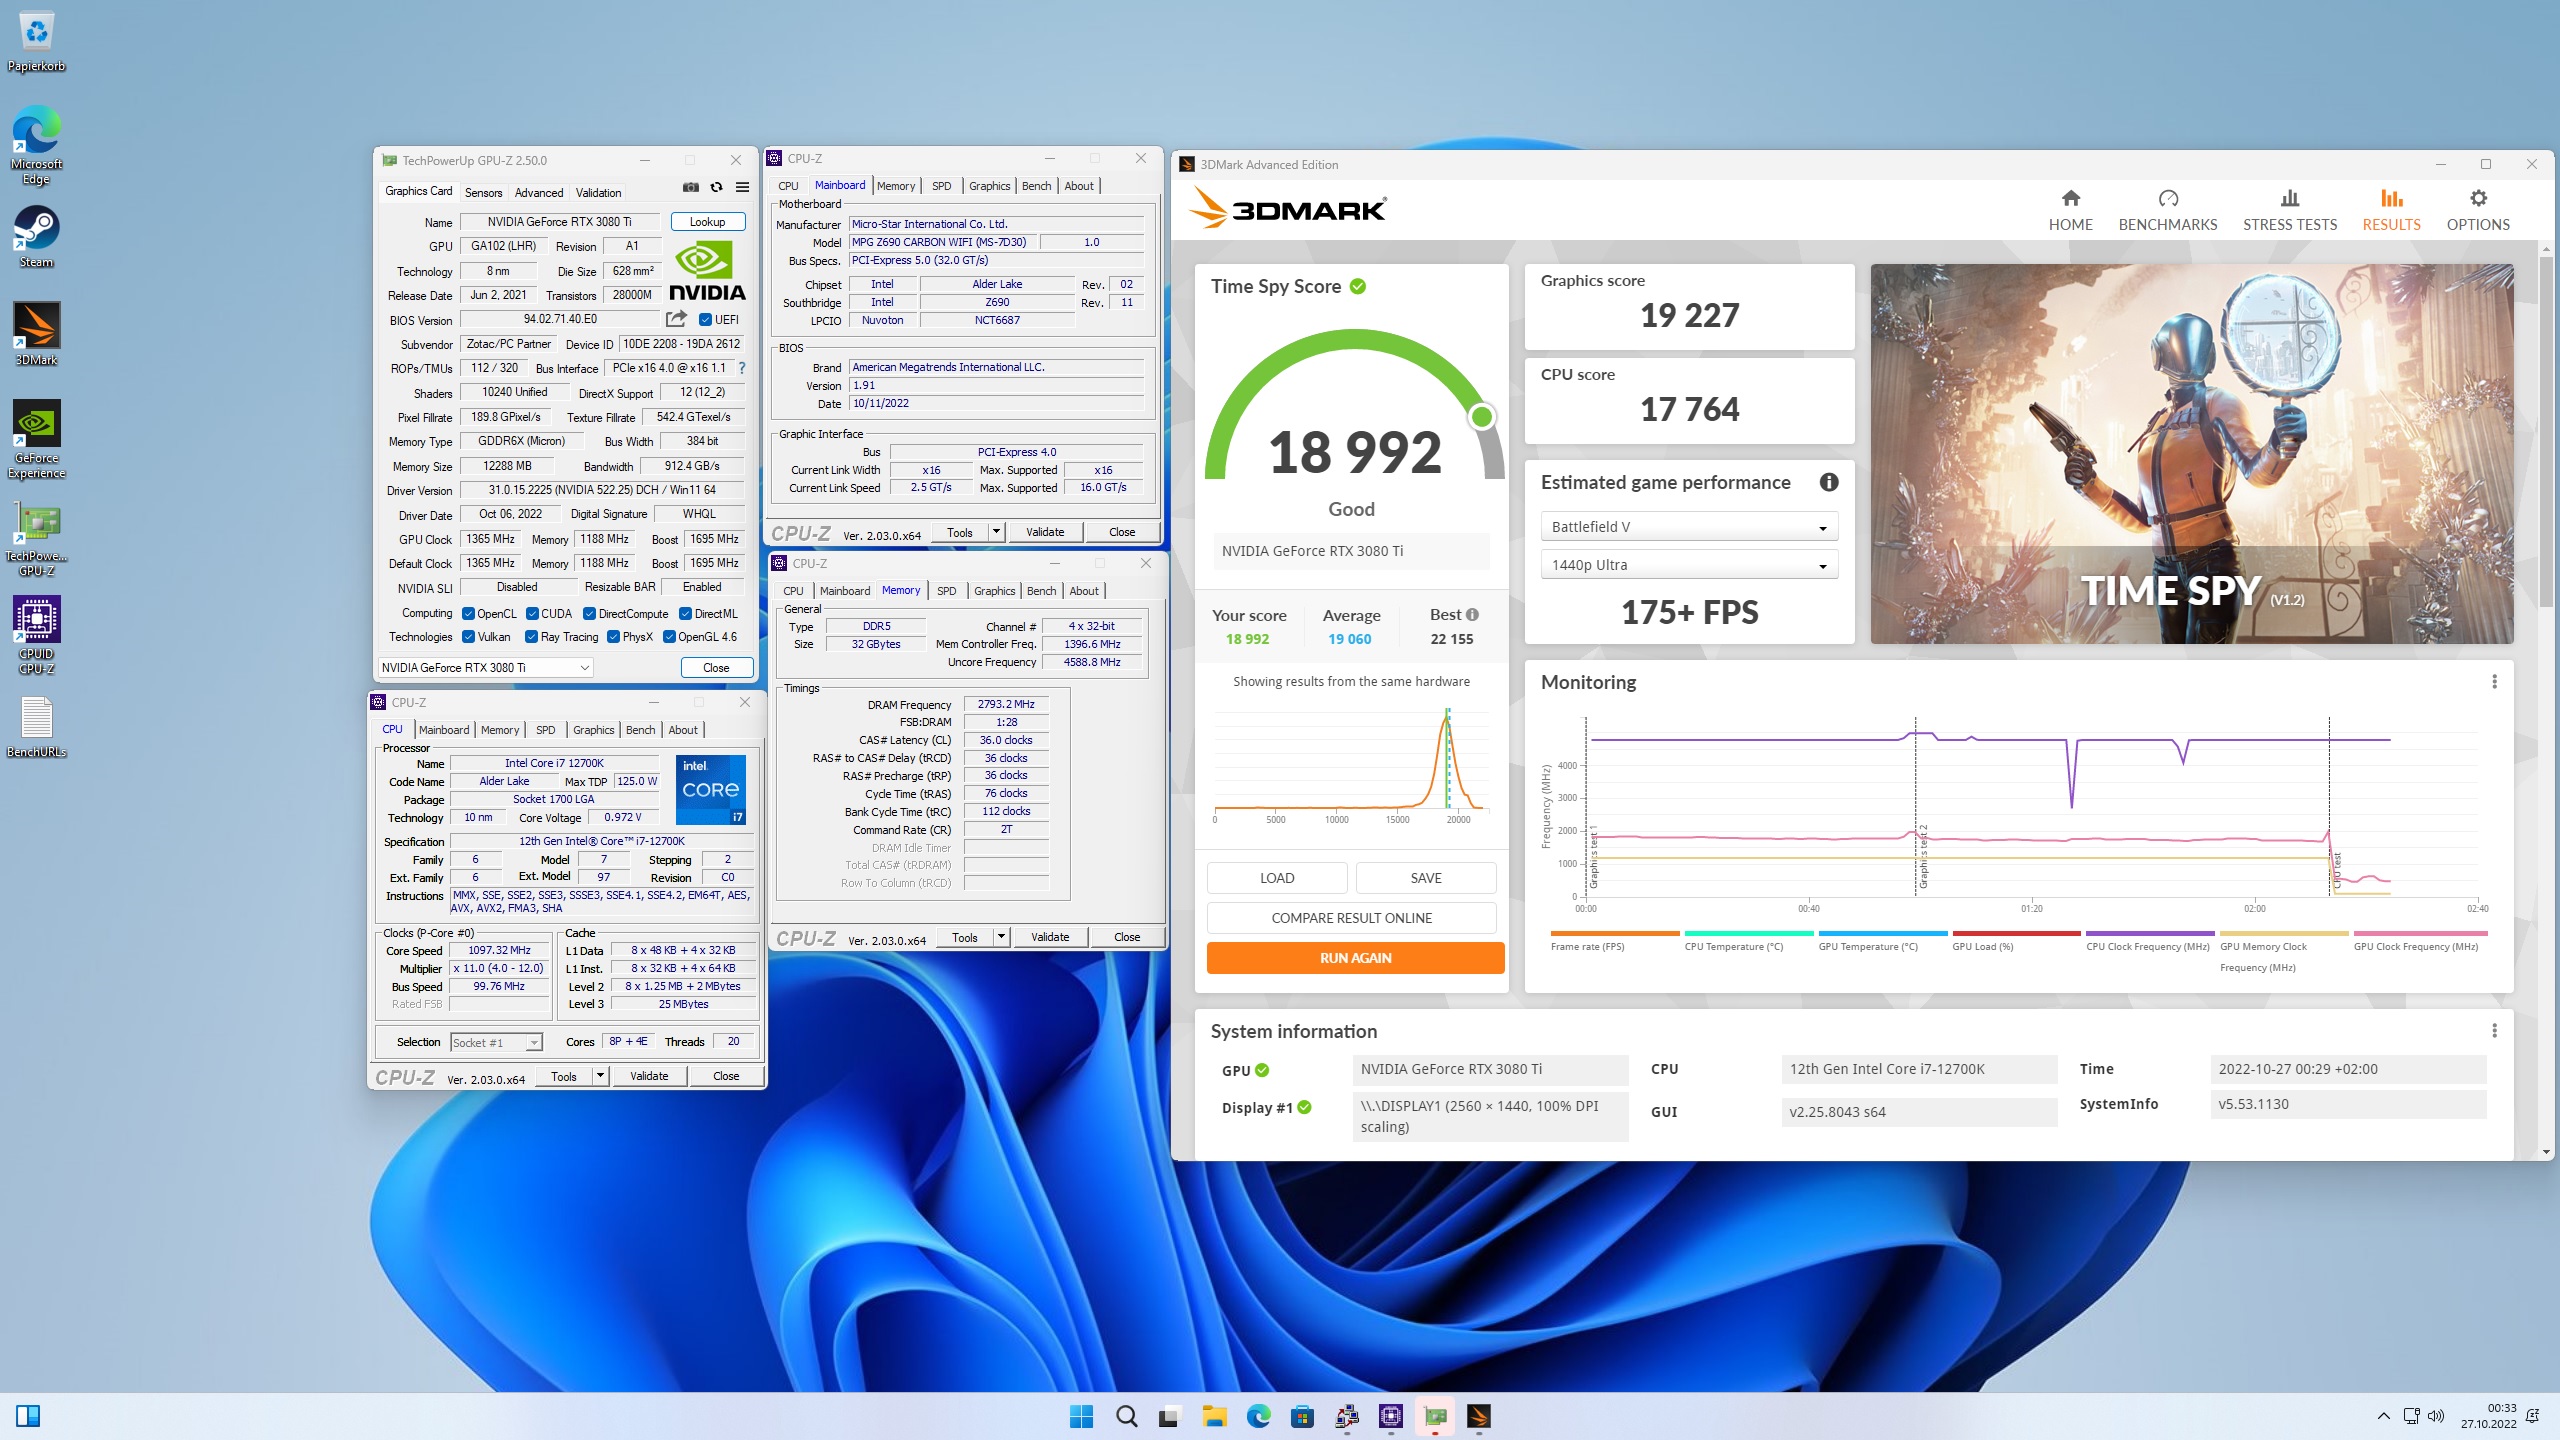Image resolution: width=2560 pixels, height=1440 pixels.
Task: Open 3DMark STRESS TESTS section
Action: point(2290,211)
